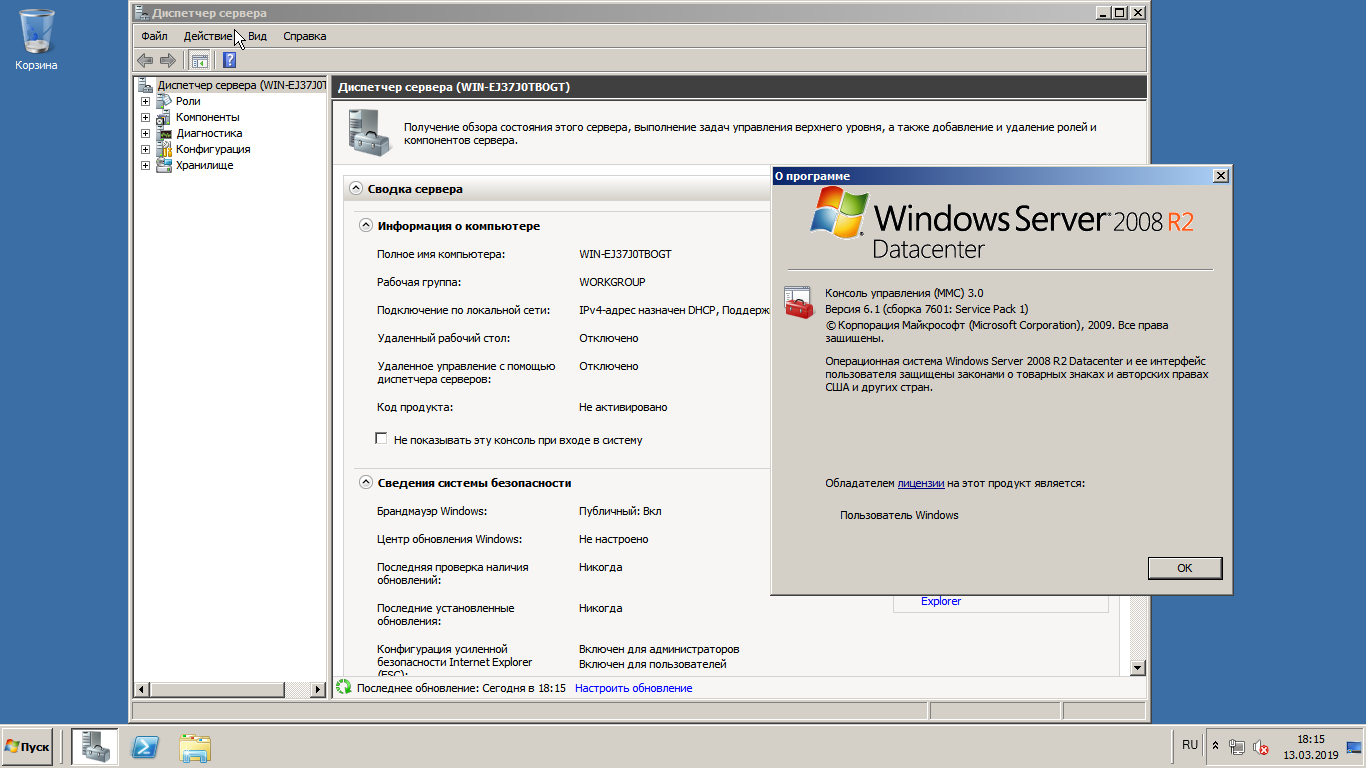Expand the Конфигурация tree node
Screen dimensions: 1366x768
coord(145,149)
